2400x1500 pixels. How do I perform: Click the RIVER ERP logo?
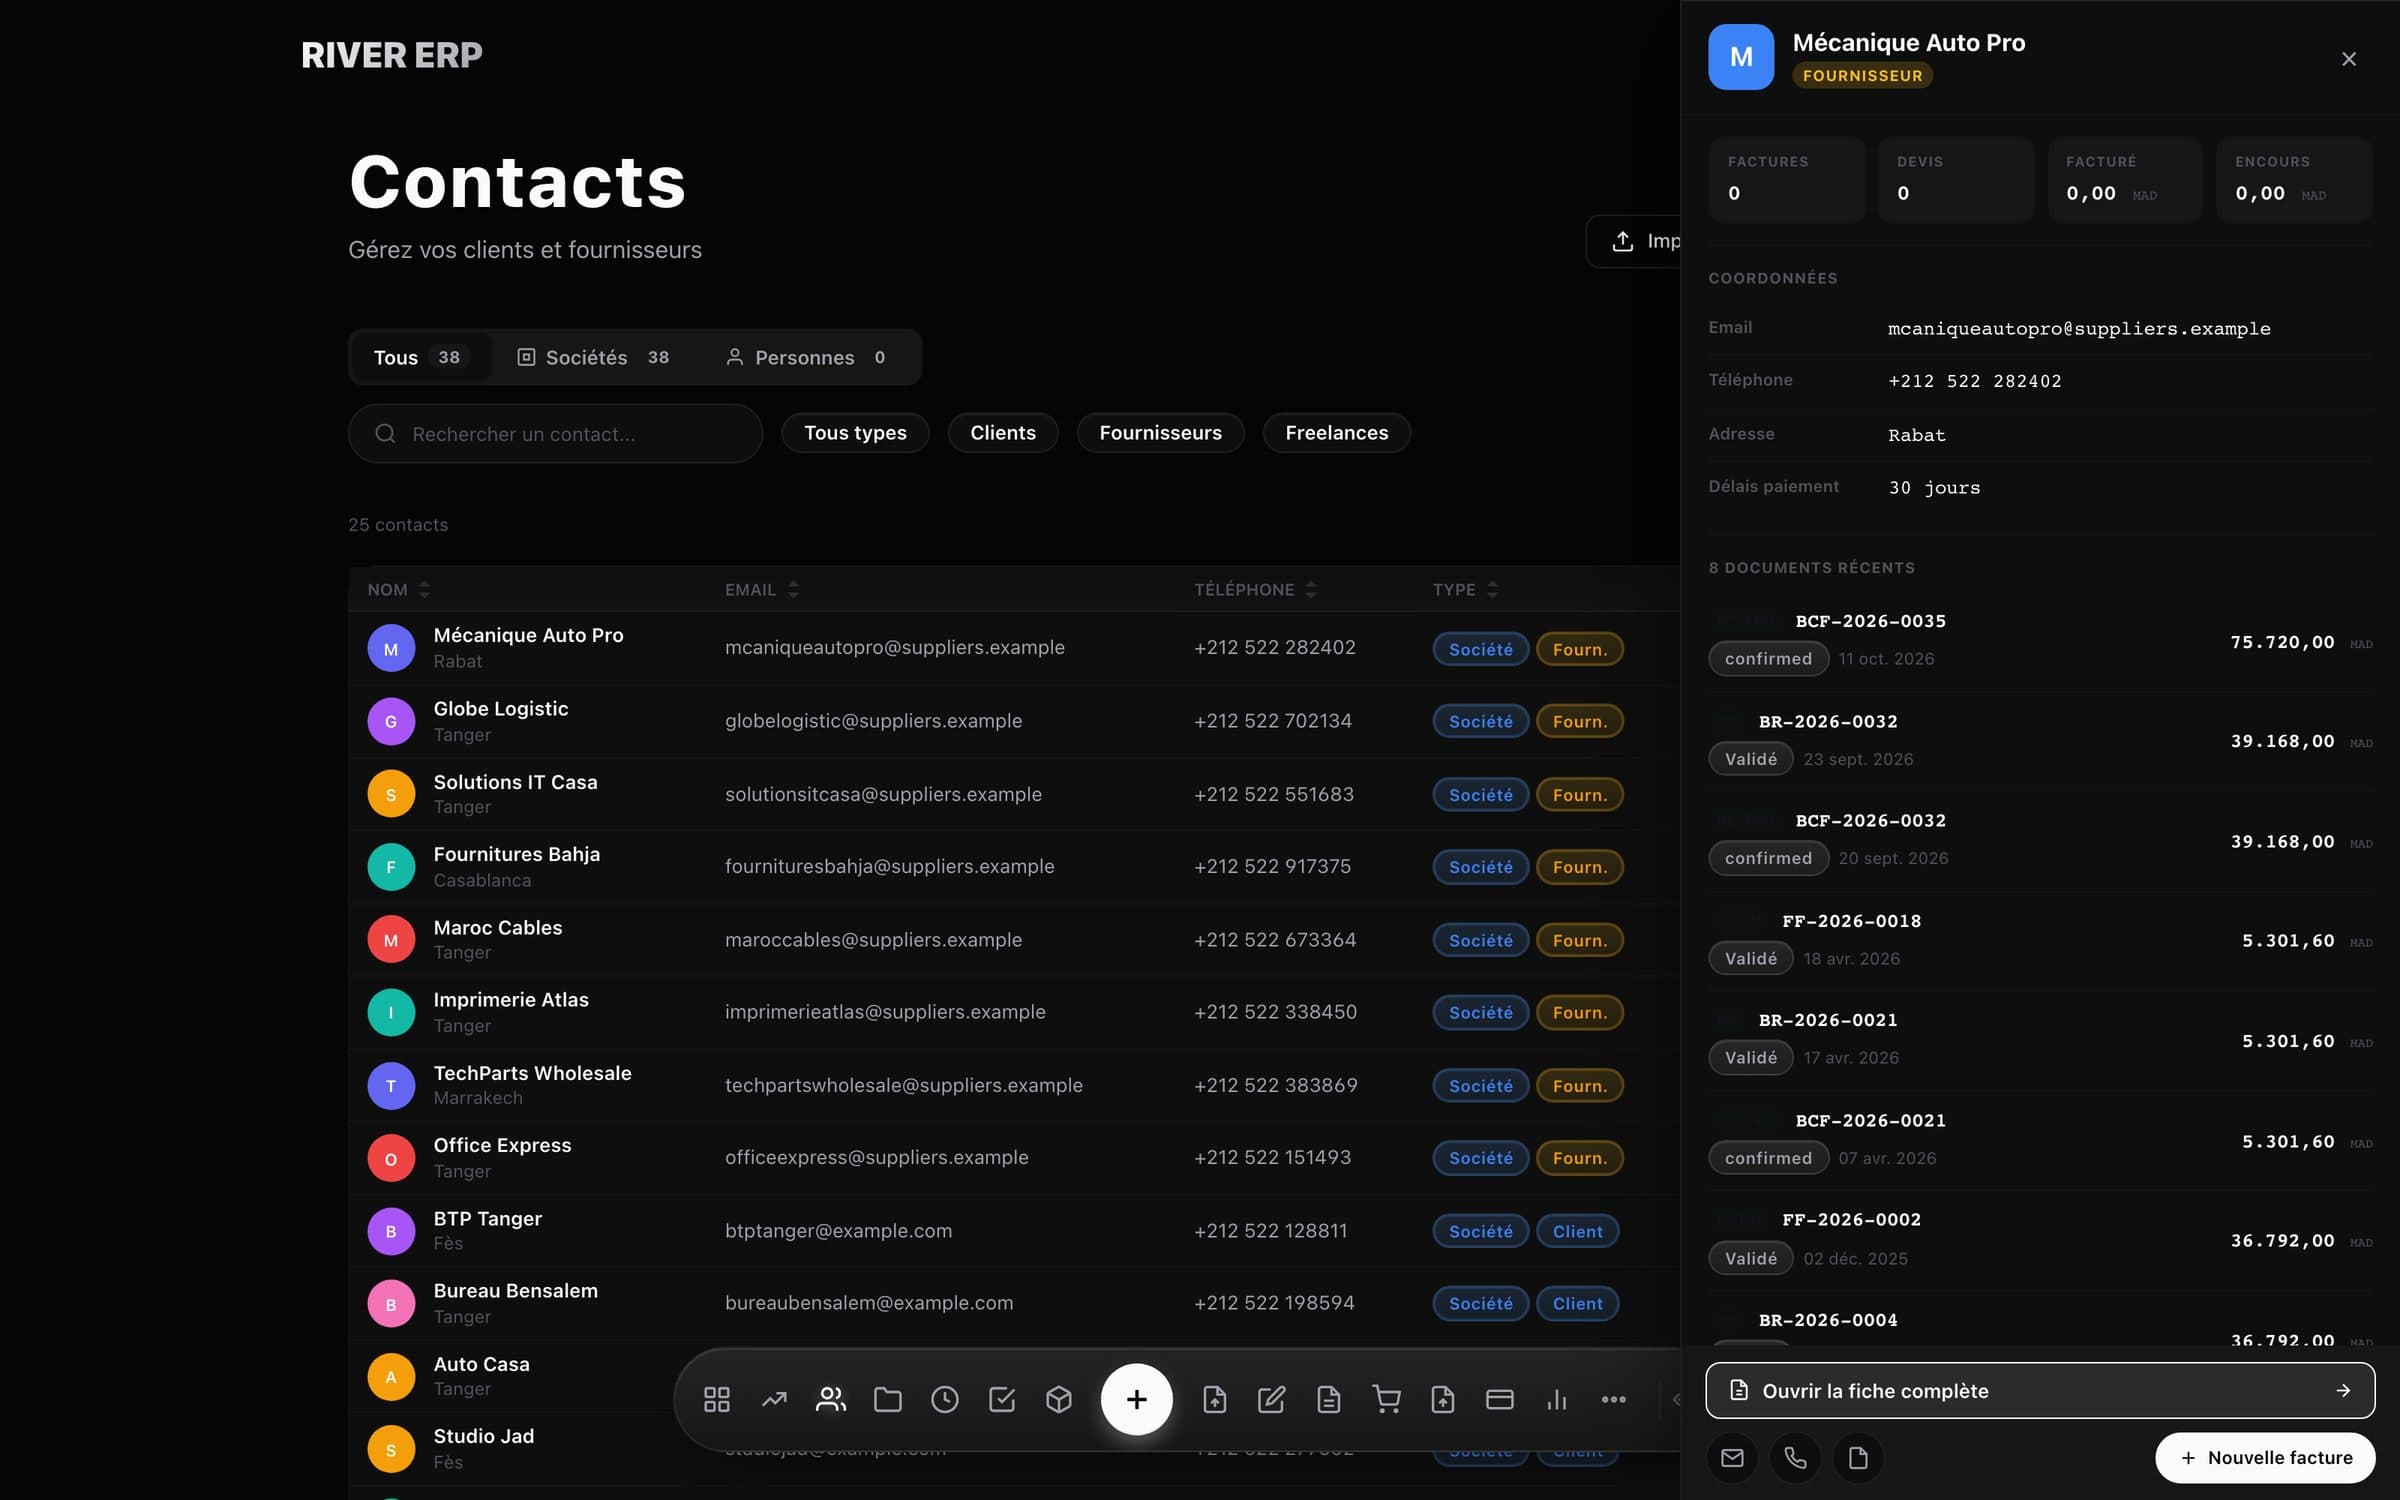pyautogui.click(x=392, y=55)
